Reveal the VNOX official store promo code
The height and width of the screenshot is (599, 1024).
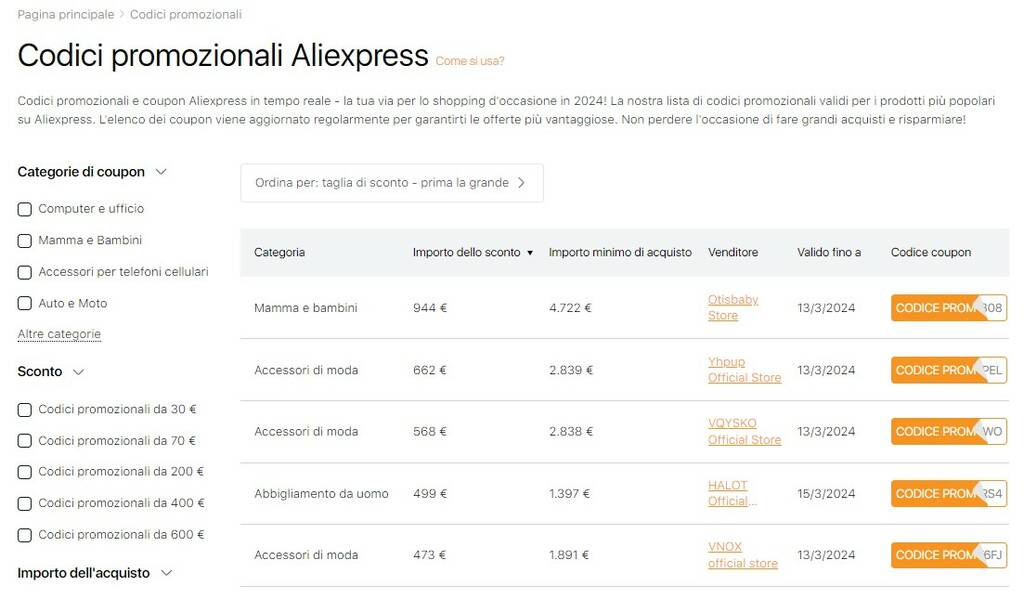[x=946, y=555]
